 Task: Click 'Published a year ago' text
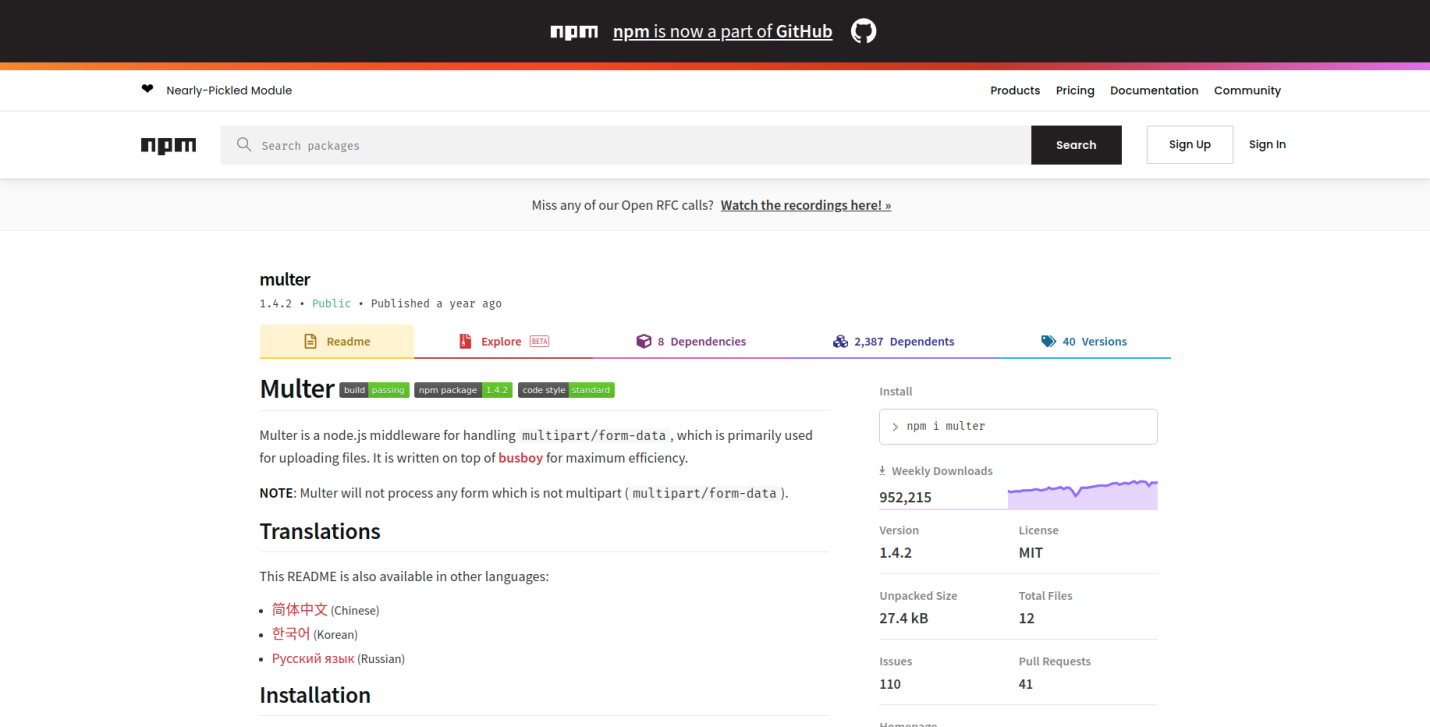(436, 303)
